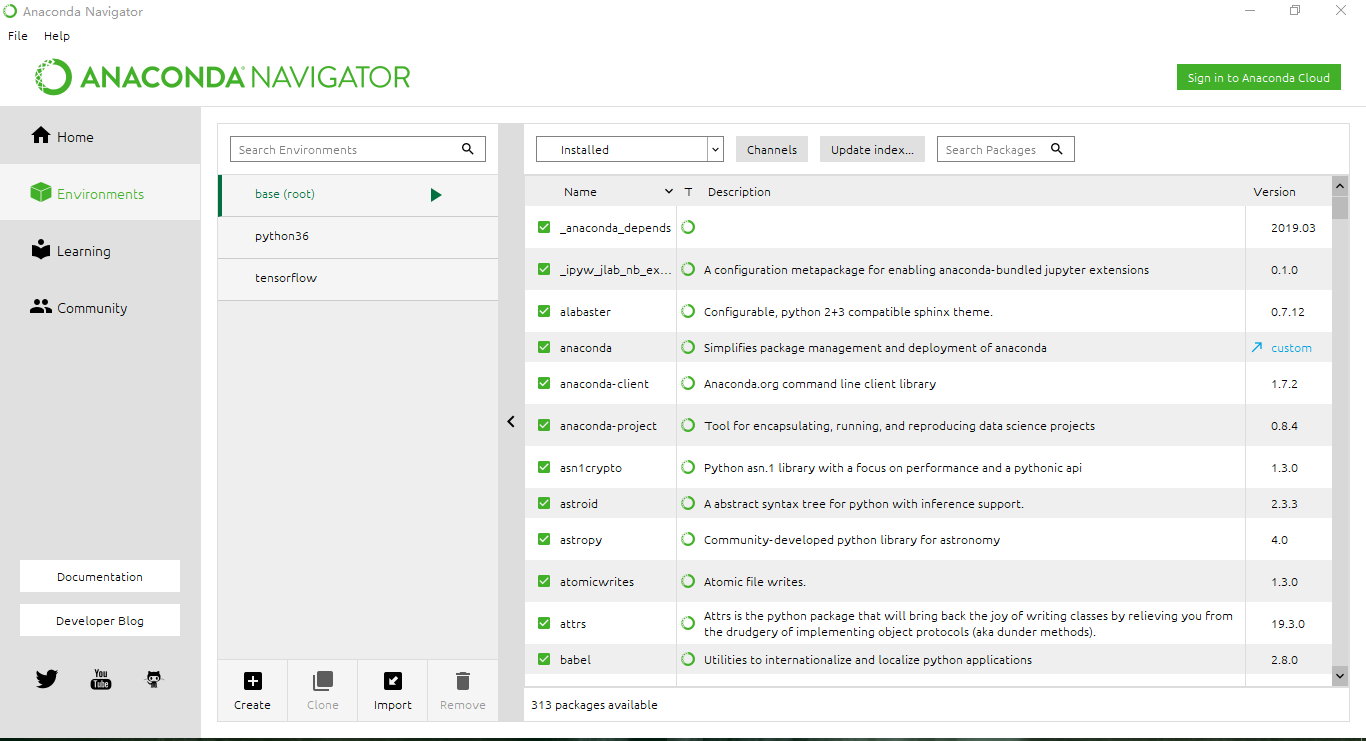Open the GitHub octocat icon
Screen dimensions: 1366x741
click(154, 679)
